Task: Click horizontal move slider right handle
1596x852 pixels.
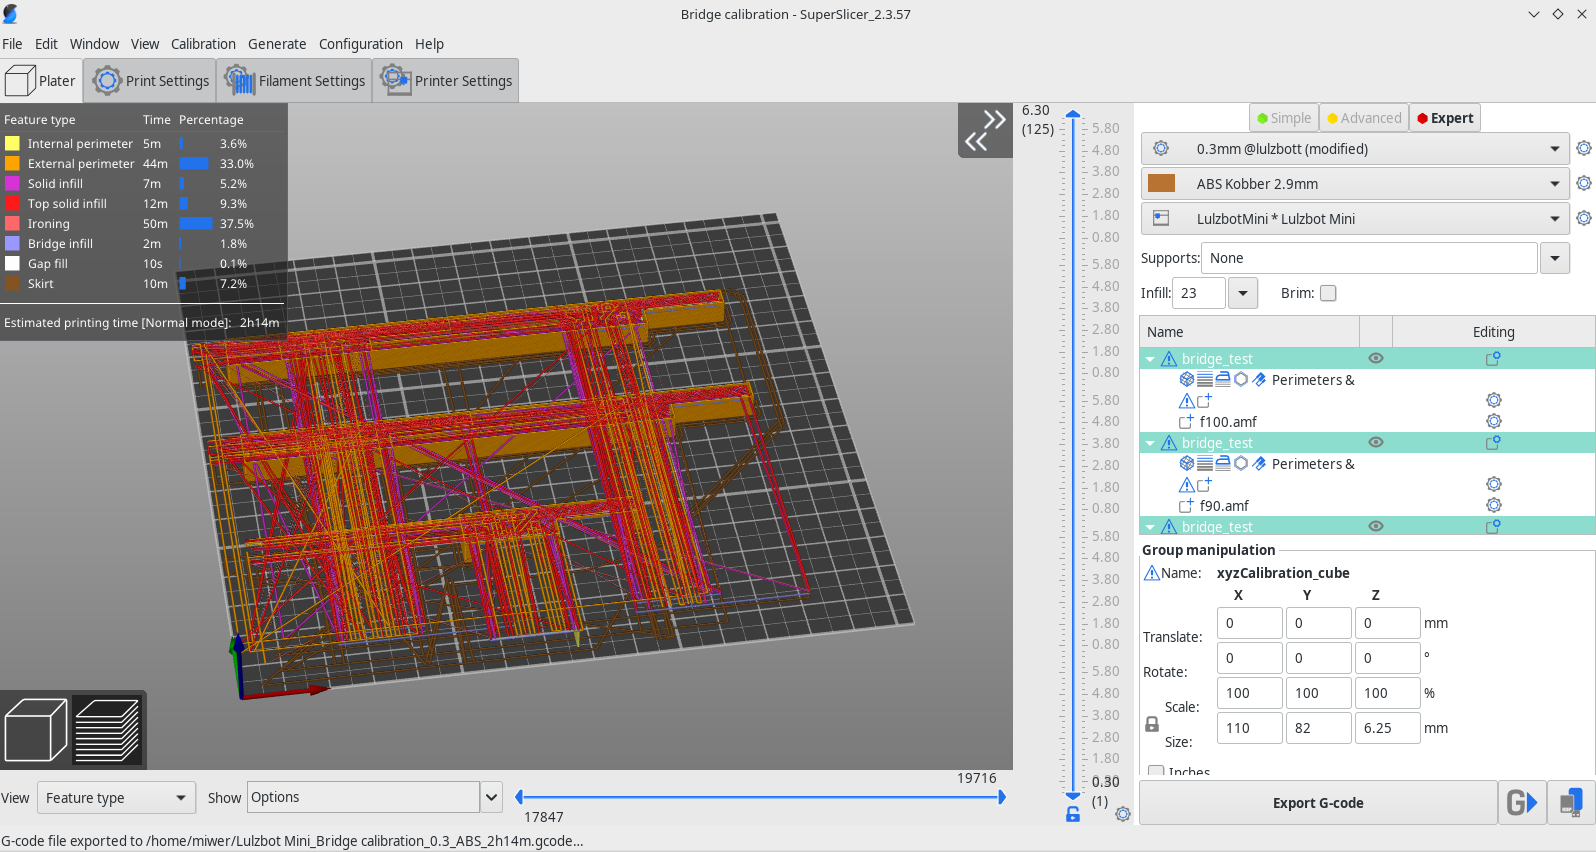Action: click(x=1001, y=797)
